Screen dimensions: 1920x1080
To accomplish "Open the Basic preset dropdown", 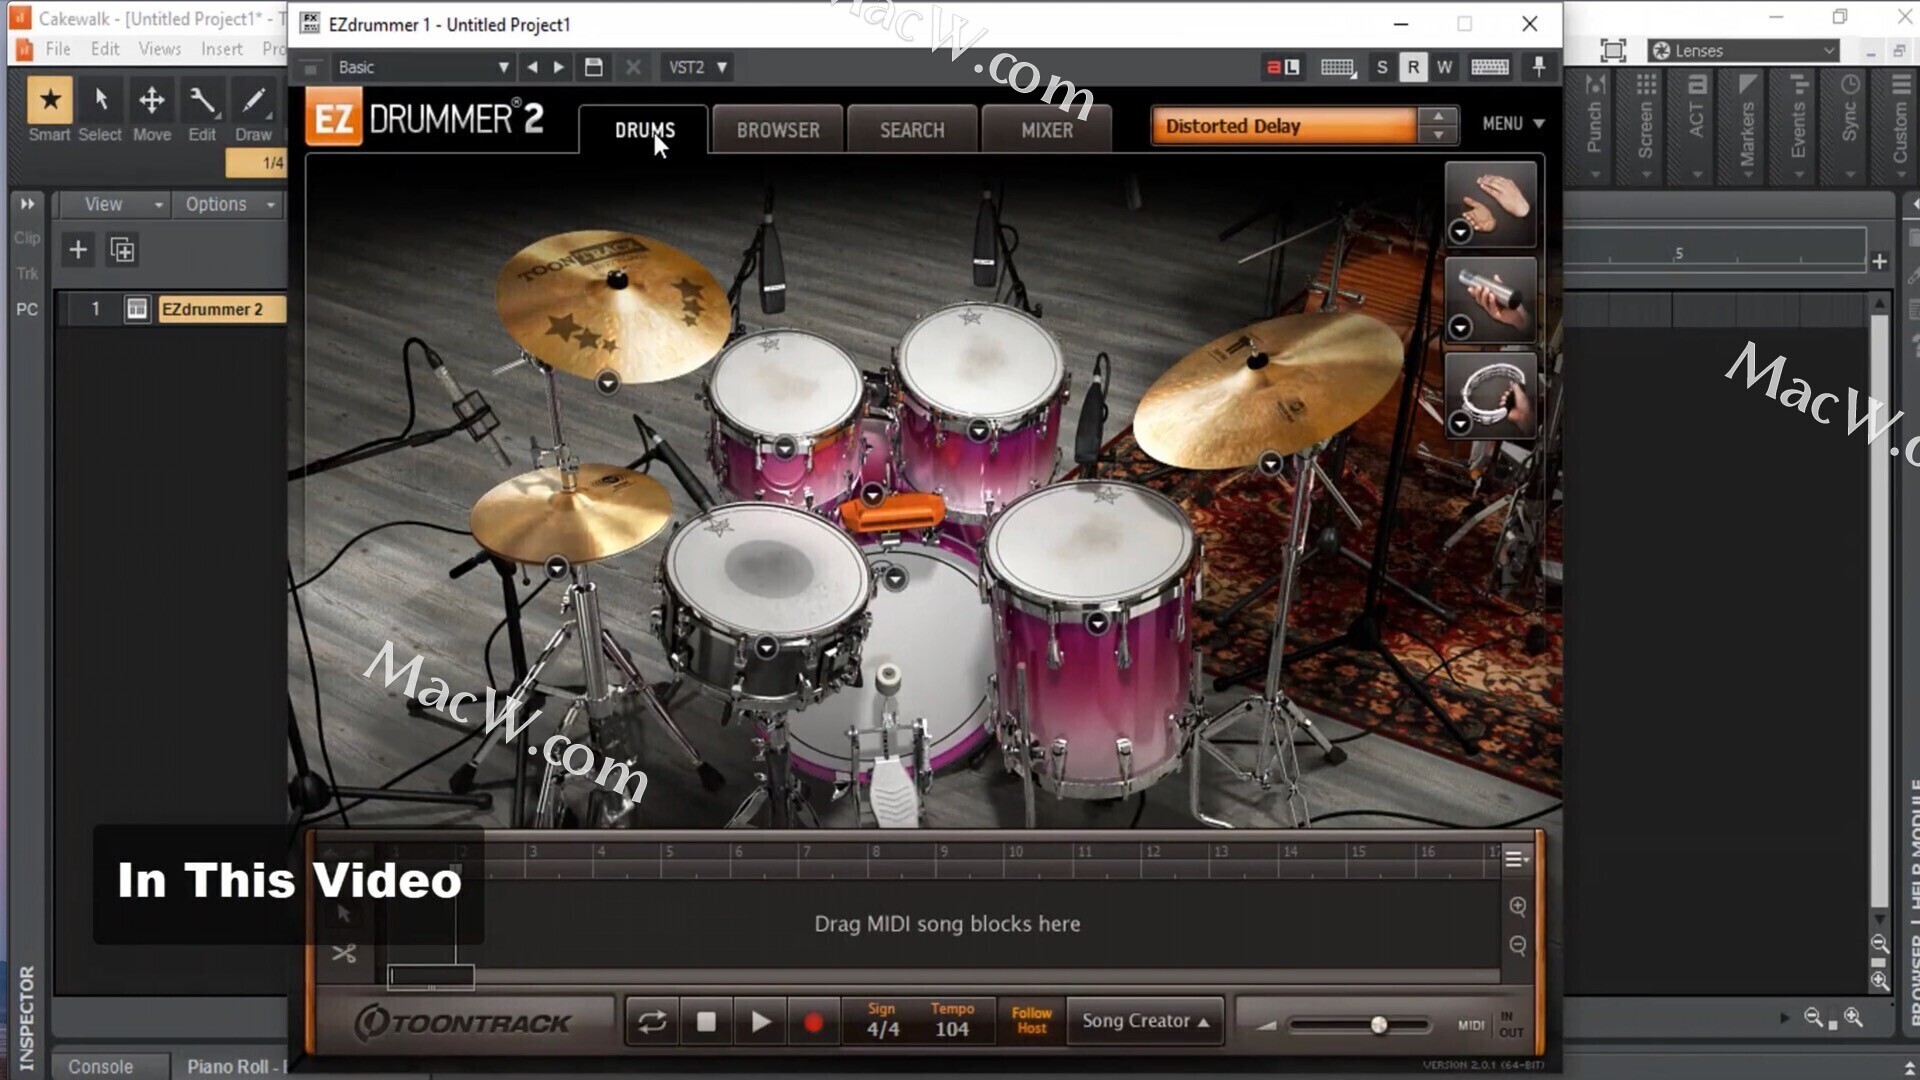I will (423, 67).
